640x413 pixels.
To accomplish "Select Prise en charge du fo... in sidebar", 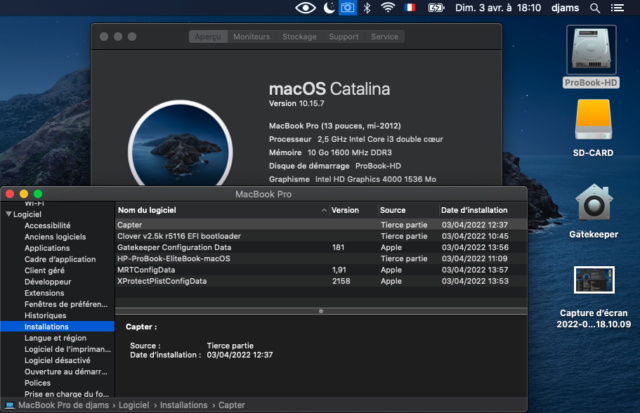I will click(x=67, y=394).
